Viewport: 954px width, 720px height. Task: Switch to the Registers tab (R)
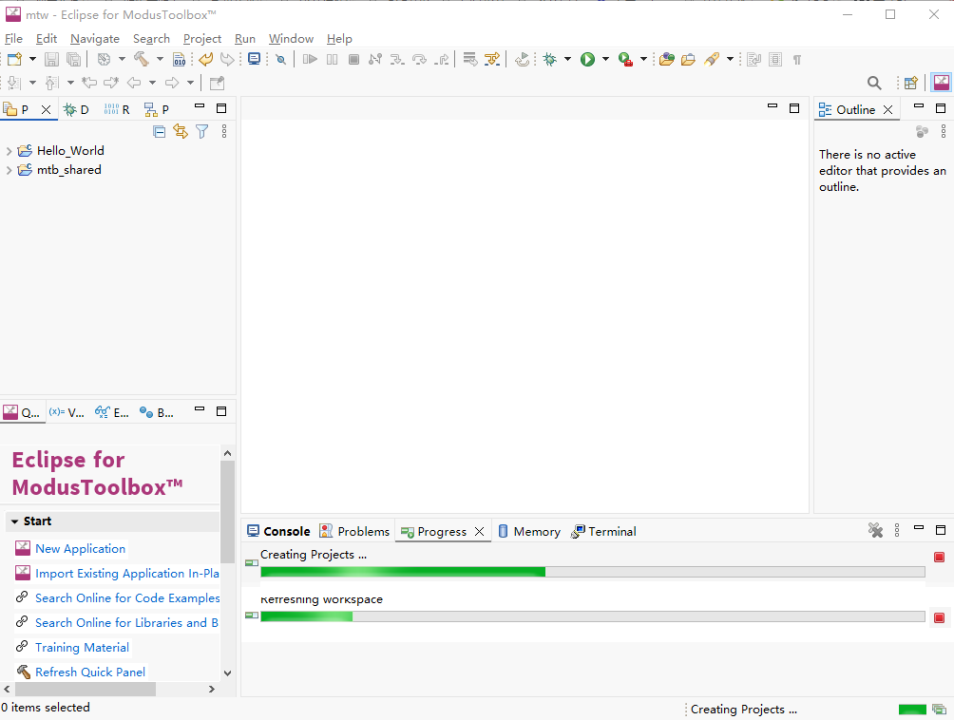tap(117, 110)
